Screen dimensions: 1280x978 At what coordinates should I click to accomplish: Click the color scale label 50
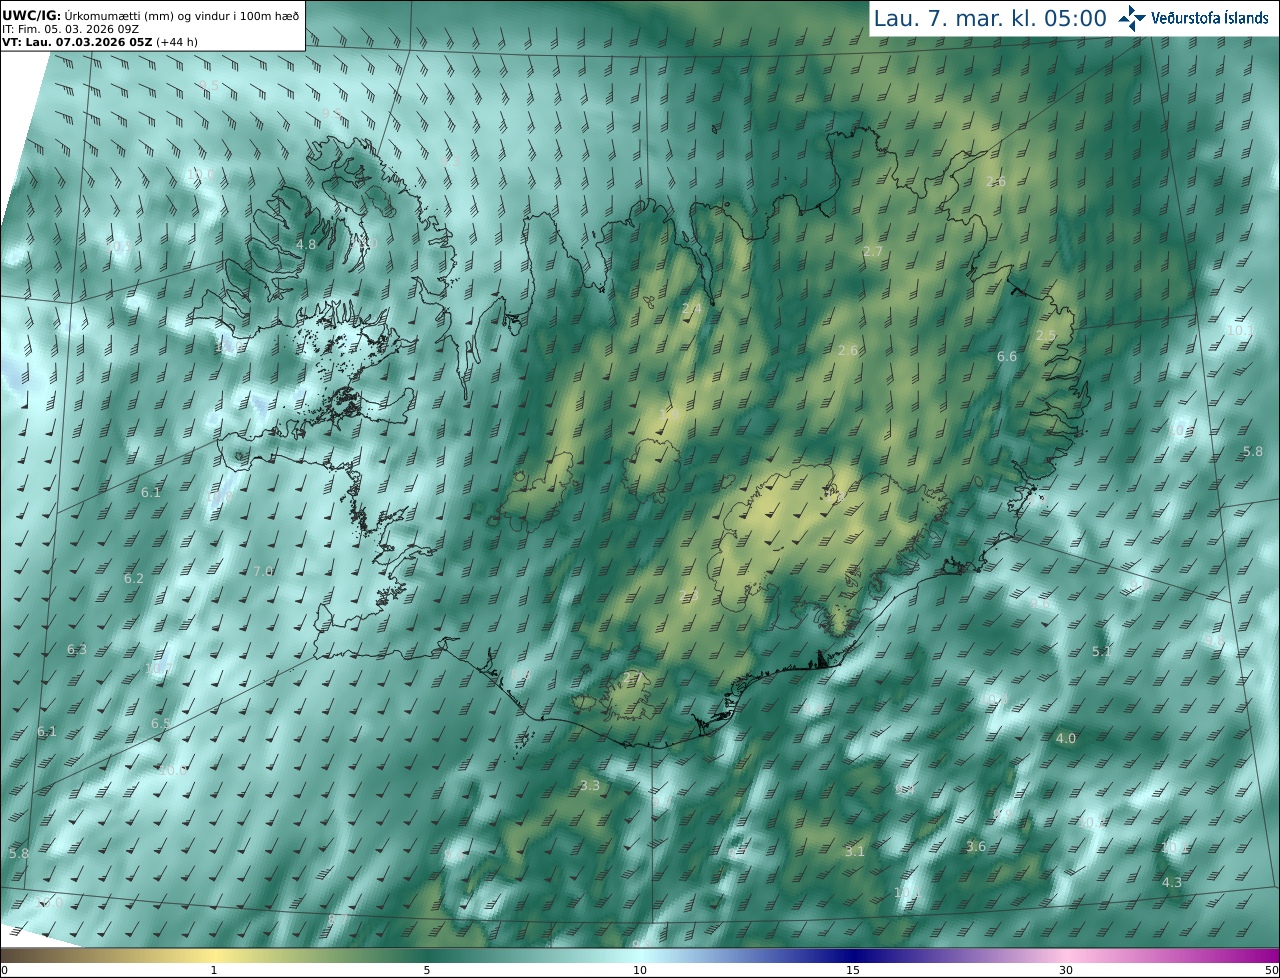[x=1271, y=970]
